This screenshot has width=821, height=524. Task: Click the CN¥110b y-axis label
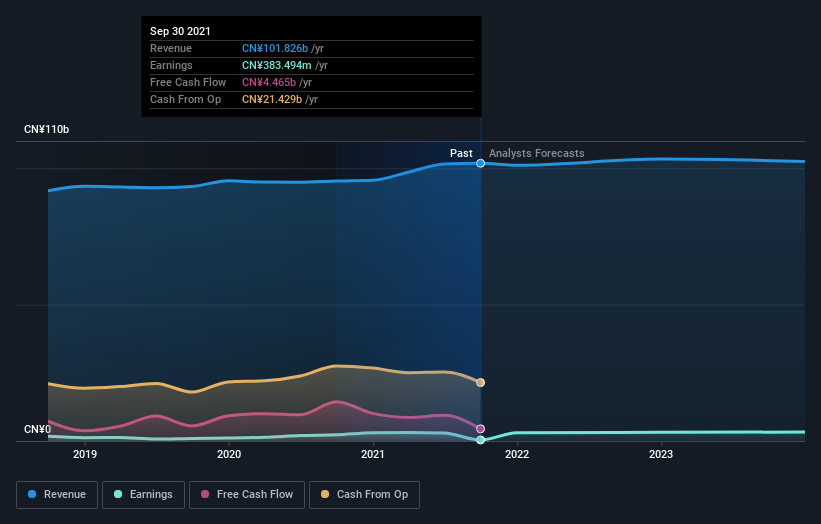click(x=47, y=129)
